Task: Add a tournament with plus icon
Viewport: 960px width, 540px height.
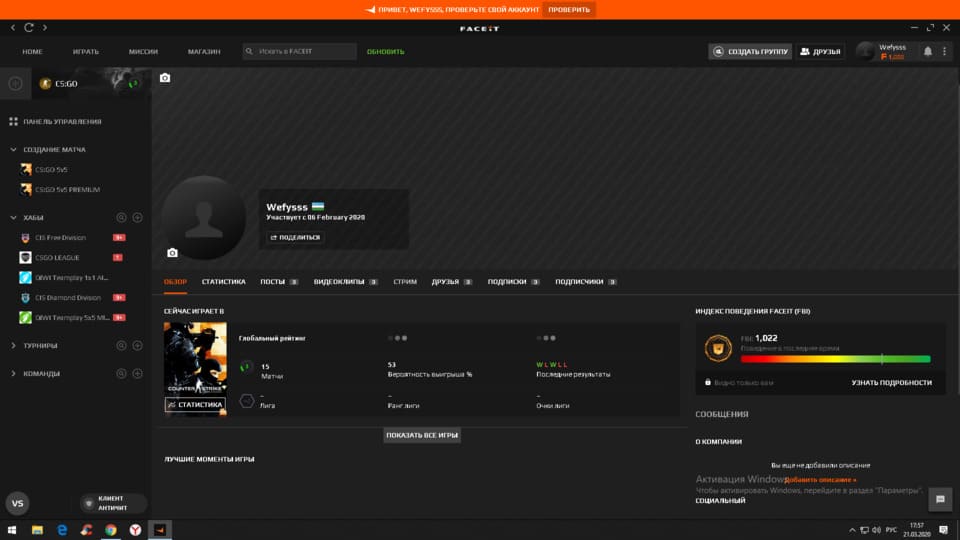Action: click(x=138, y=345)
